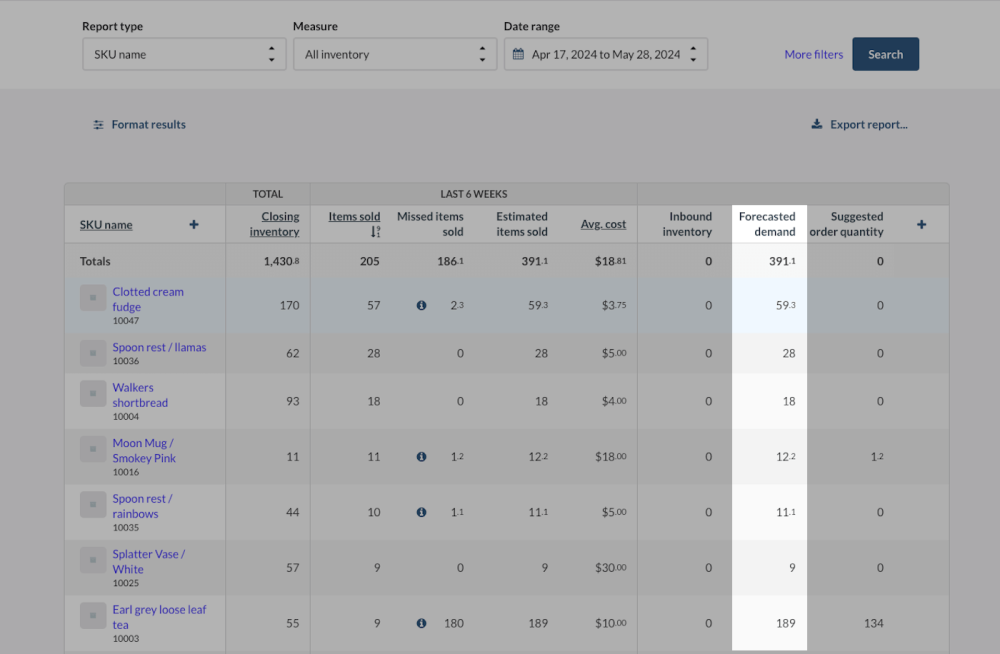Add a column using the plus next to SKU name
The height and width of the screenshot is (654, 1000).
[193, 224]
